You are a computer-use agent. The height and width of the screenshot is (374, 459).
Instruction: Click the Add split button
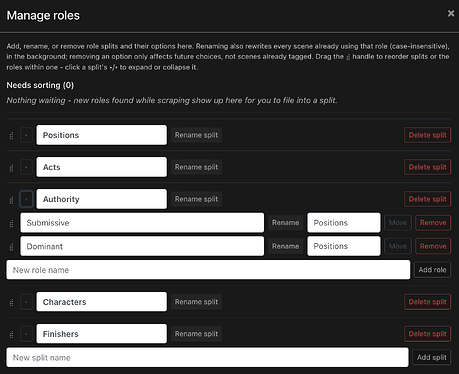432,357
